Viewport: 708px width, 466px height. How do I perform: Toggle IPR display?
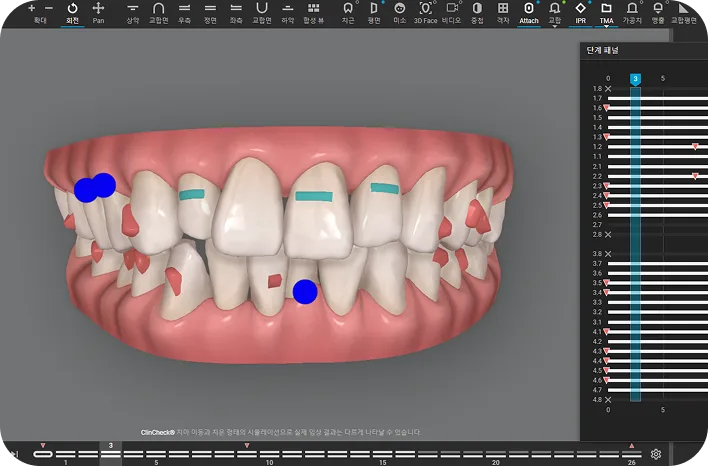coord(581,13)
